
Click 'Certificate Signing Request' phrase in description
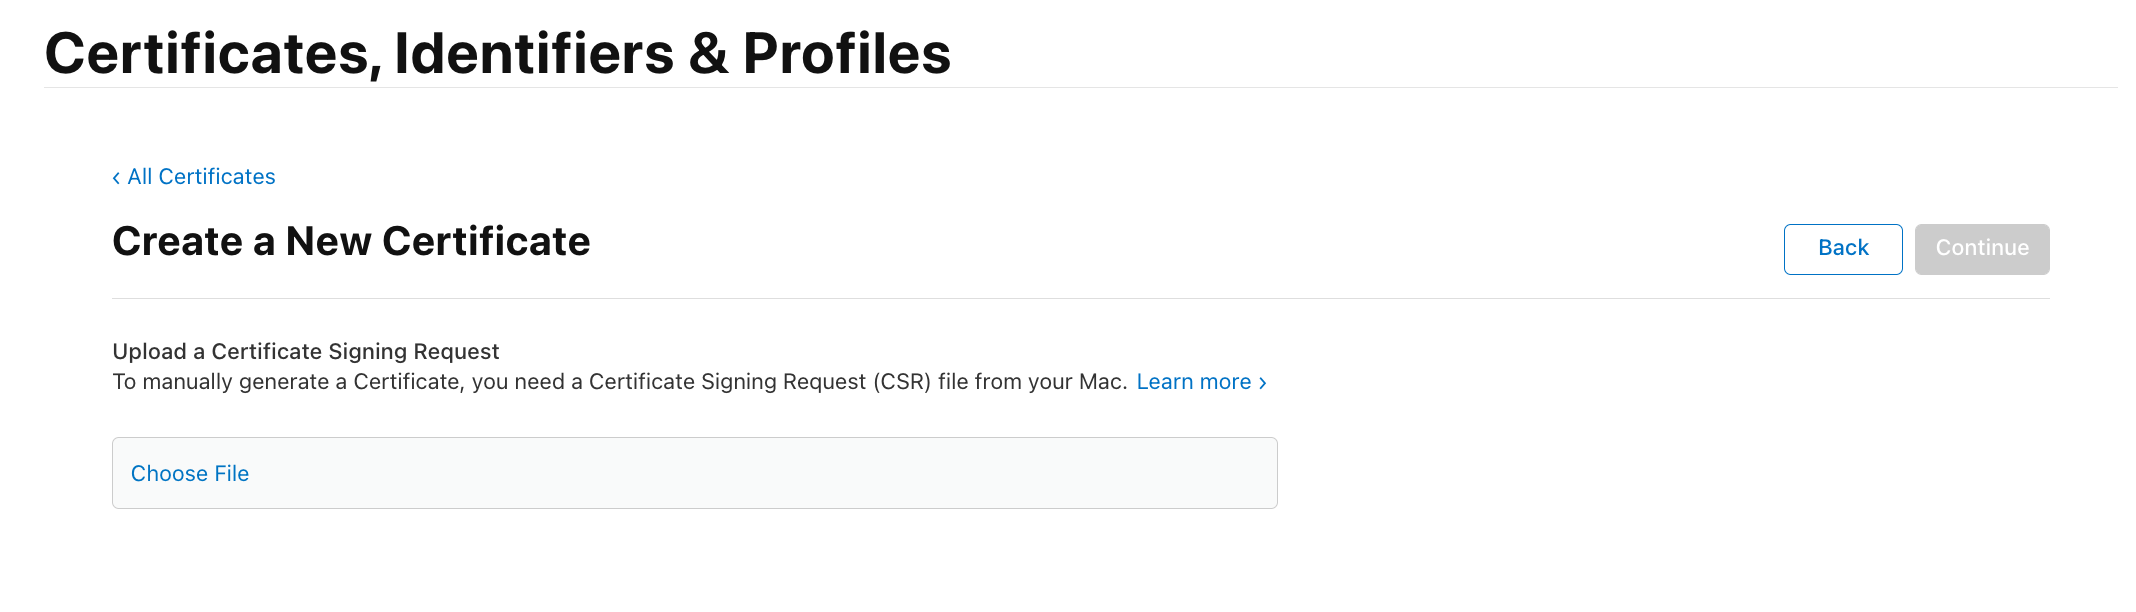point(727,382)
